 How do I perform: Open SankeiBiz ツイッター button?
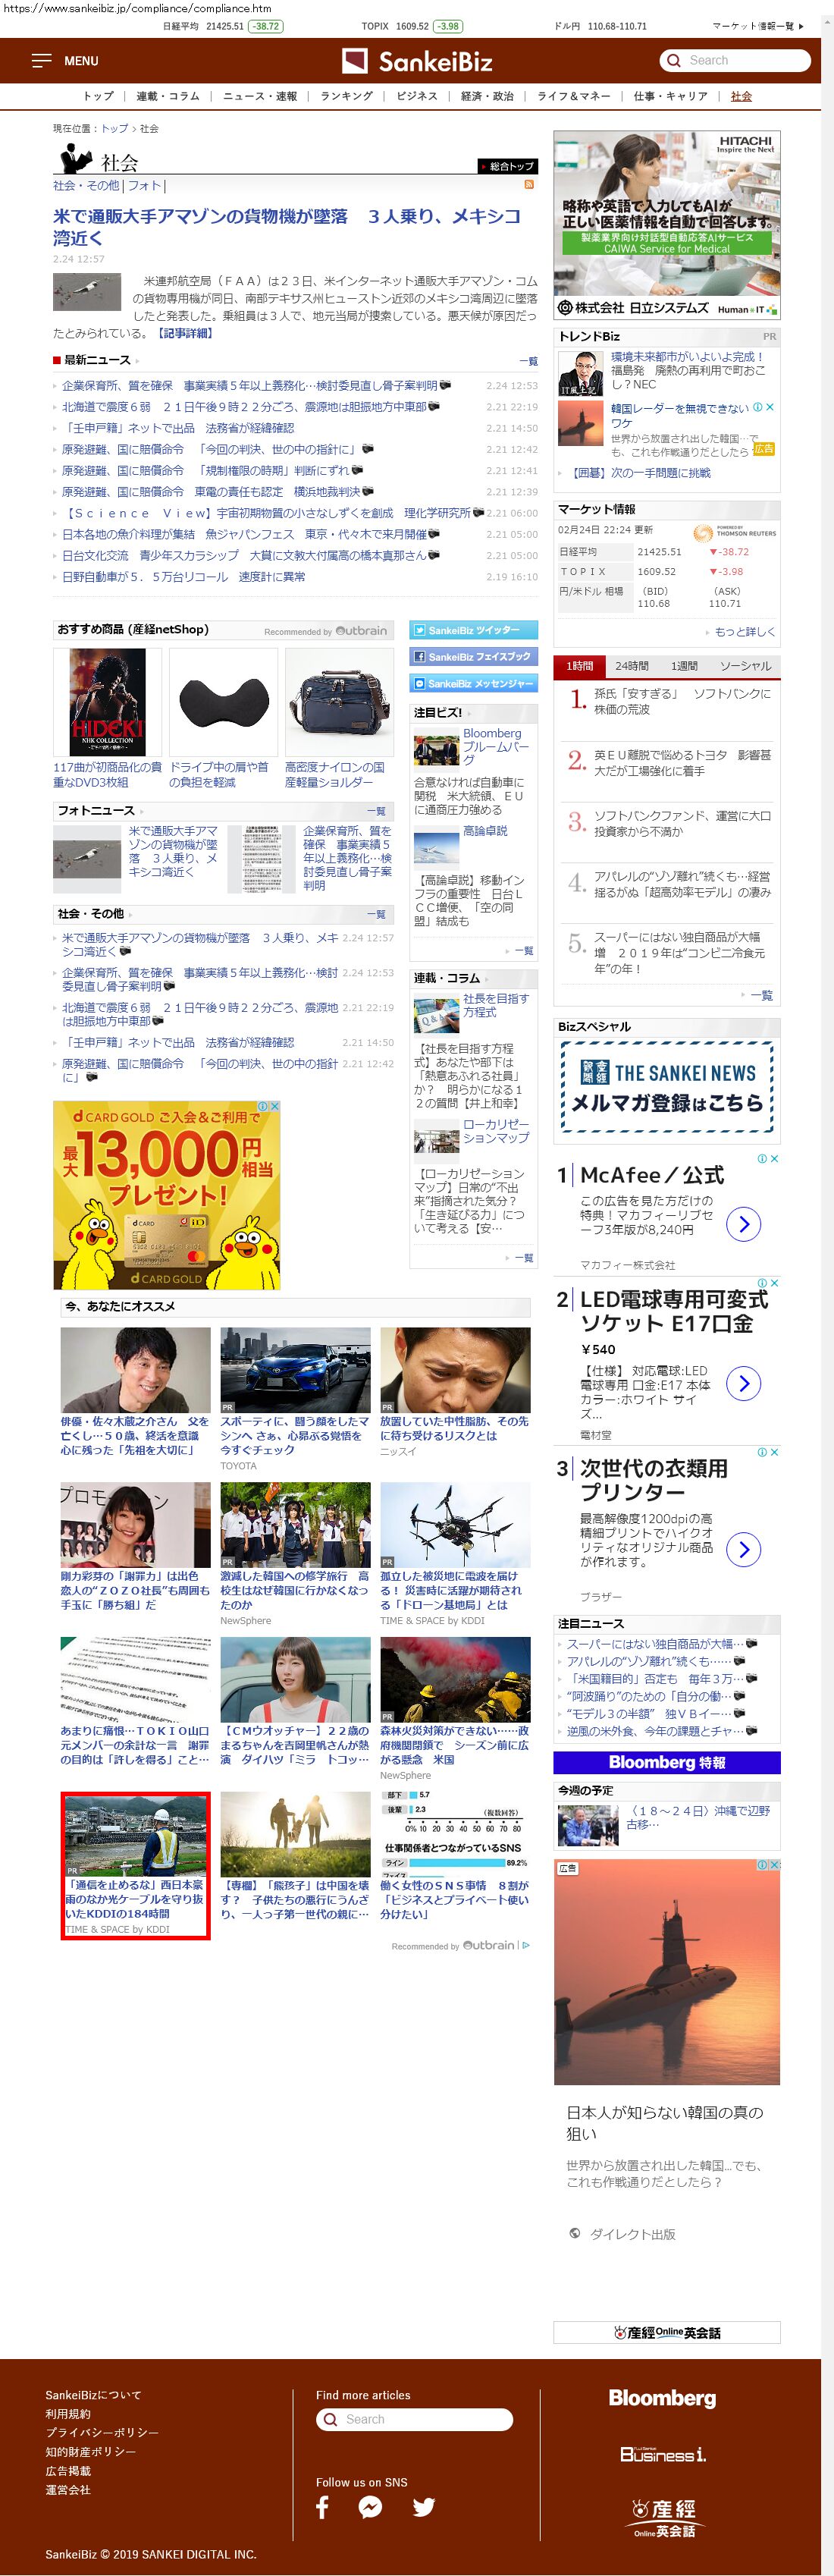pyautogui.click(x=473, y=630)
